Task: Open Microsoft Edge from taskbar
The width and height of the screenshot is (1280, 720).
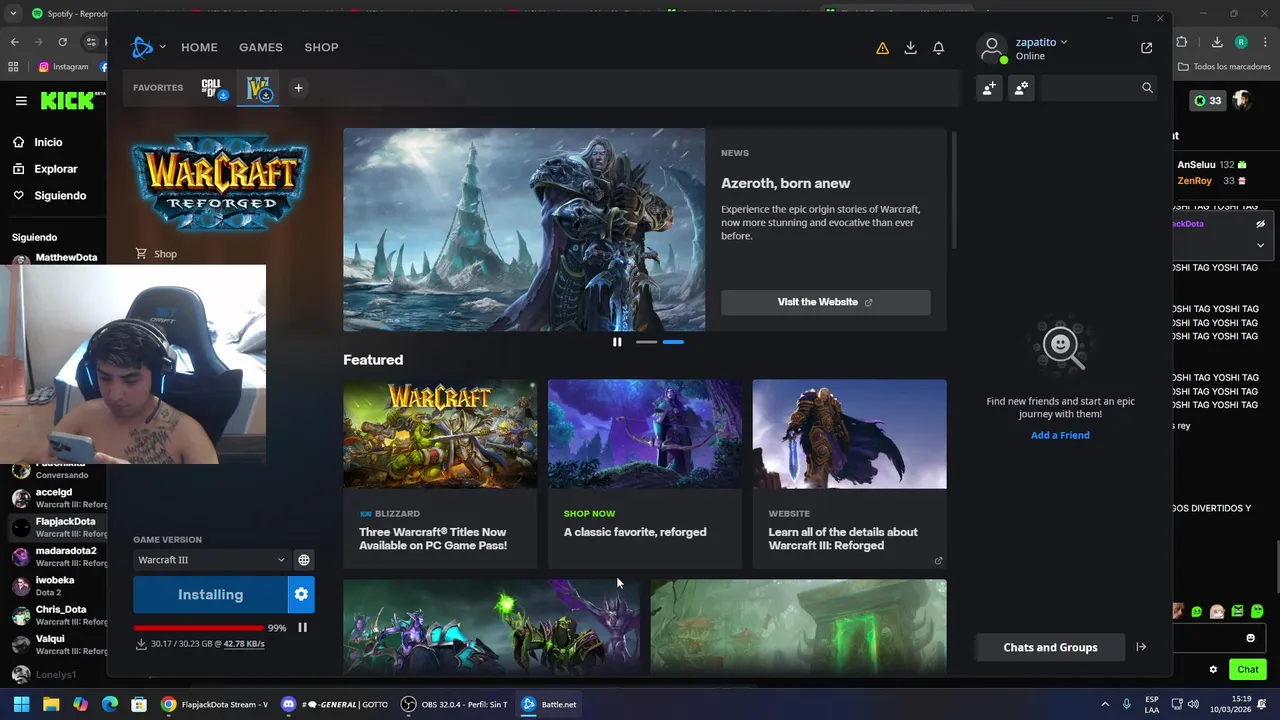Action: pos(110,704)
